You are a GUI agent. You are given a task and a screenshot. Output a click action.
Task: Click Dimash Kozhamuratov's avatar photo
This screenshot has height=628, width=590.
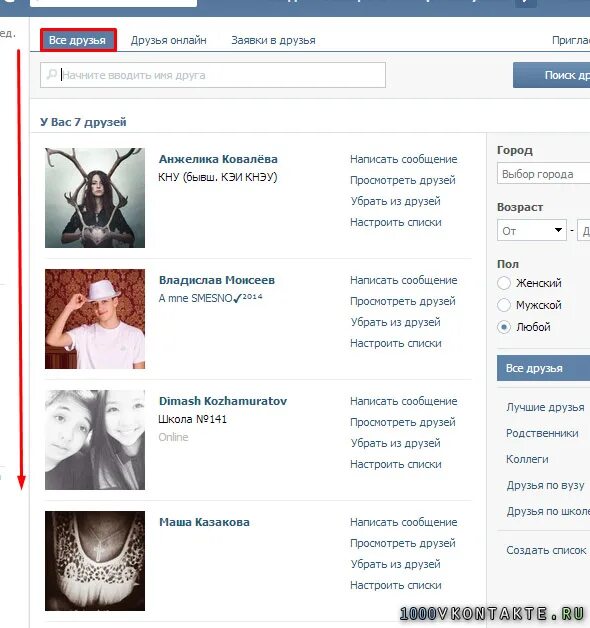click(x=95, y=440)
